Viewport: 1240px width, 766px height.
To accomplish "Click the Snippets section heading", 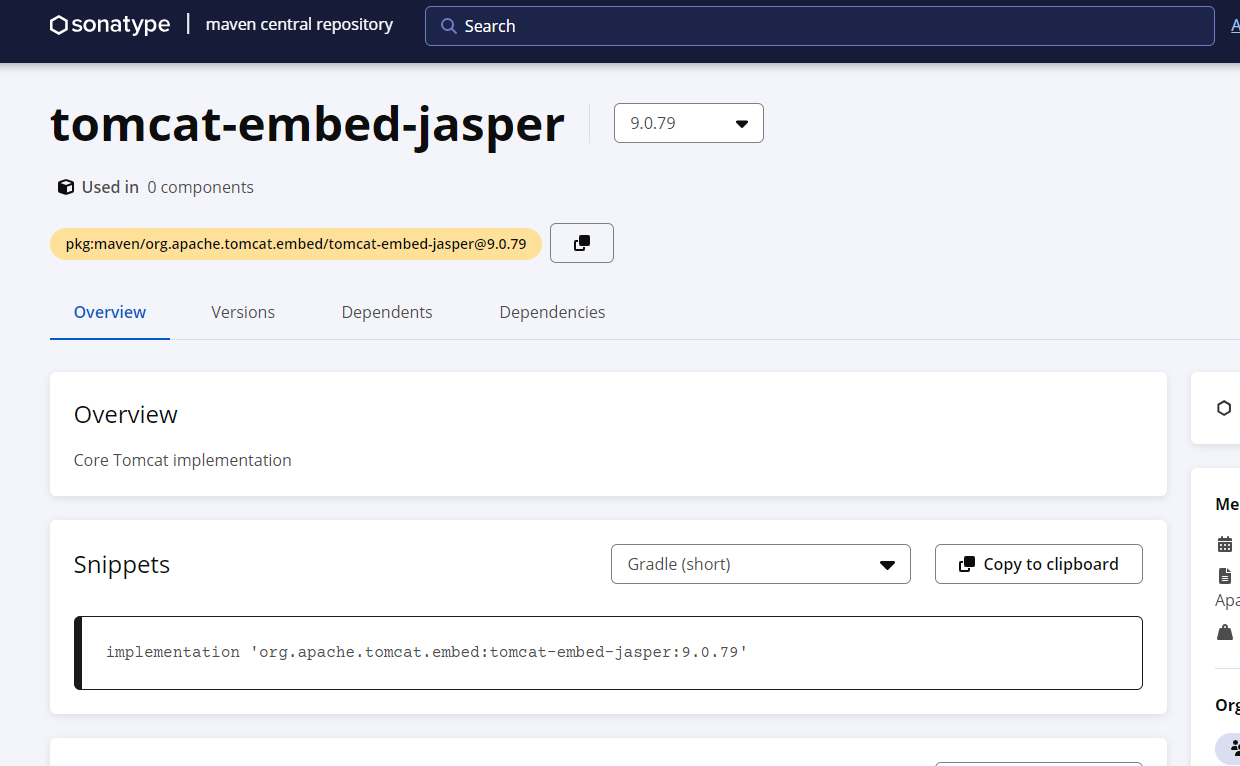I will point(122,564).
